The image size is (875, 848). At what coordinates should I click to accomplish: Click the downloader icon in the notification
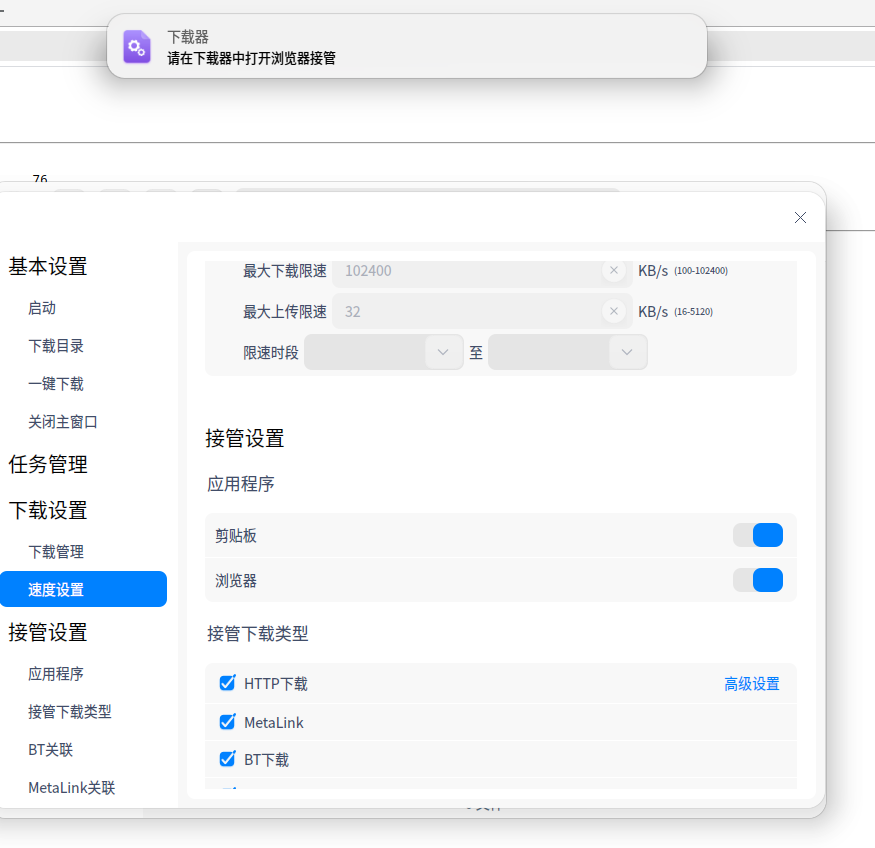pyautogui.click(x=137, y=47)
